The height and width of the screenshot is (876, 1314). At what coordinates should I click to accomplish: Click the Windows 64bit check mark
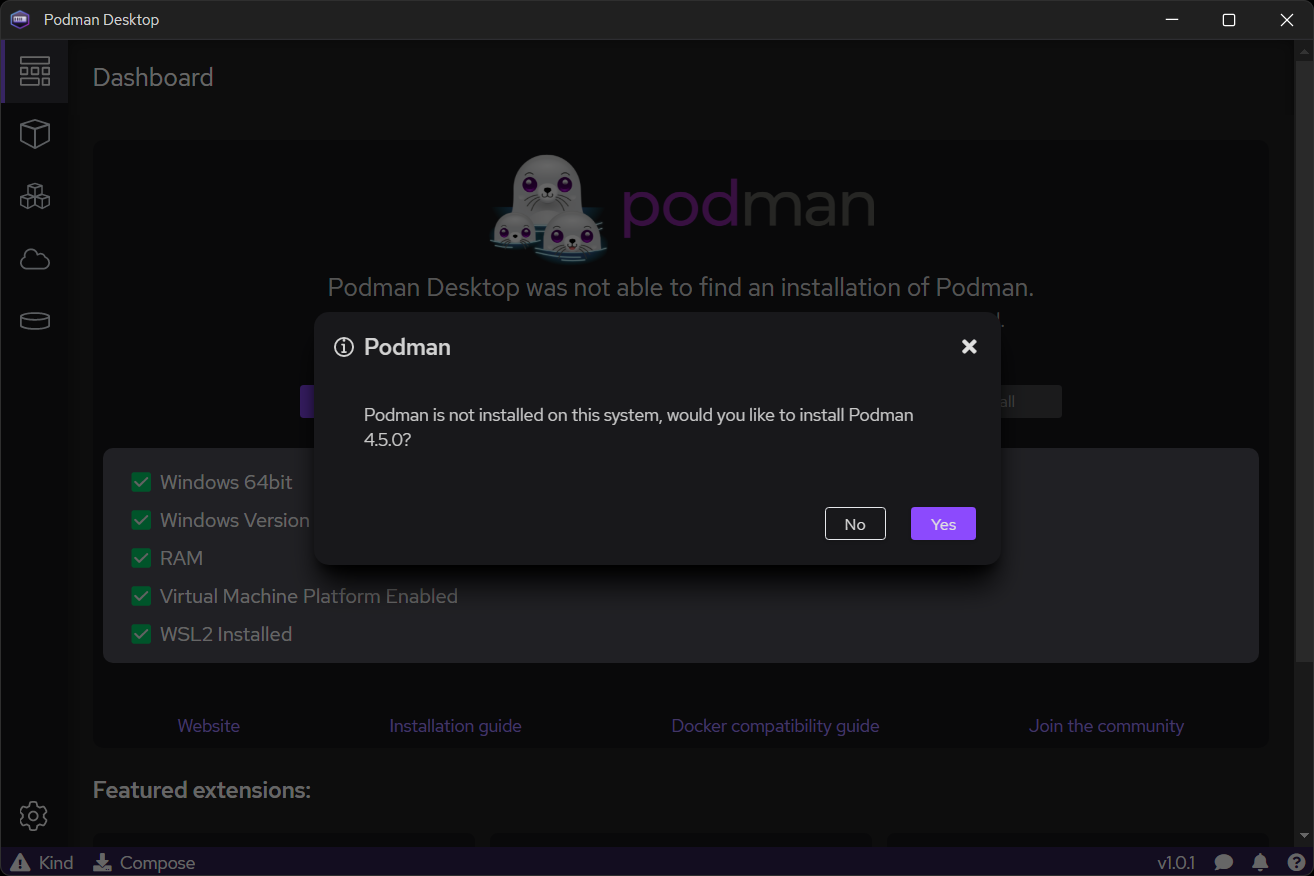pyautogui.click(x=141, y=482)
